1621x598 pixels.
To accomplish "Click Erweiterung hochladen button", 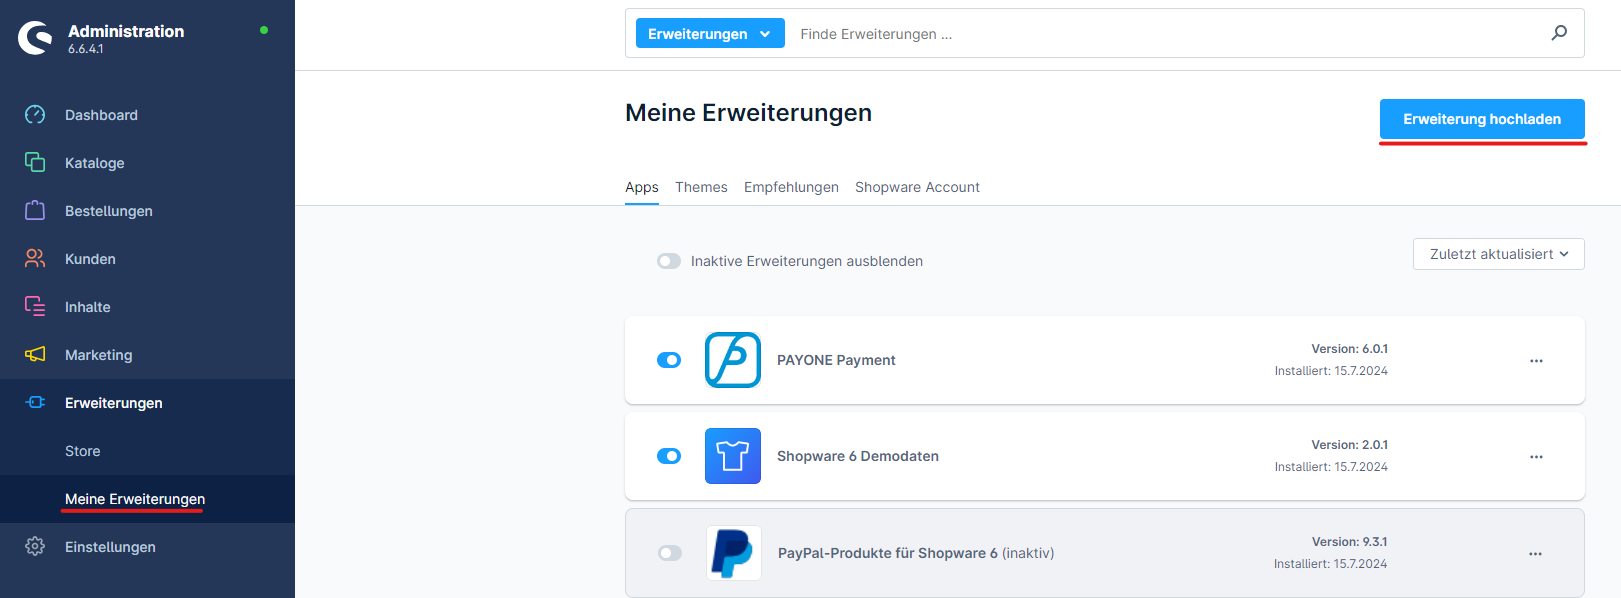I will click(1482, 119).
